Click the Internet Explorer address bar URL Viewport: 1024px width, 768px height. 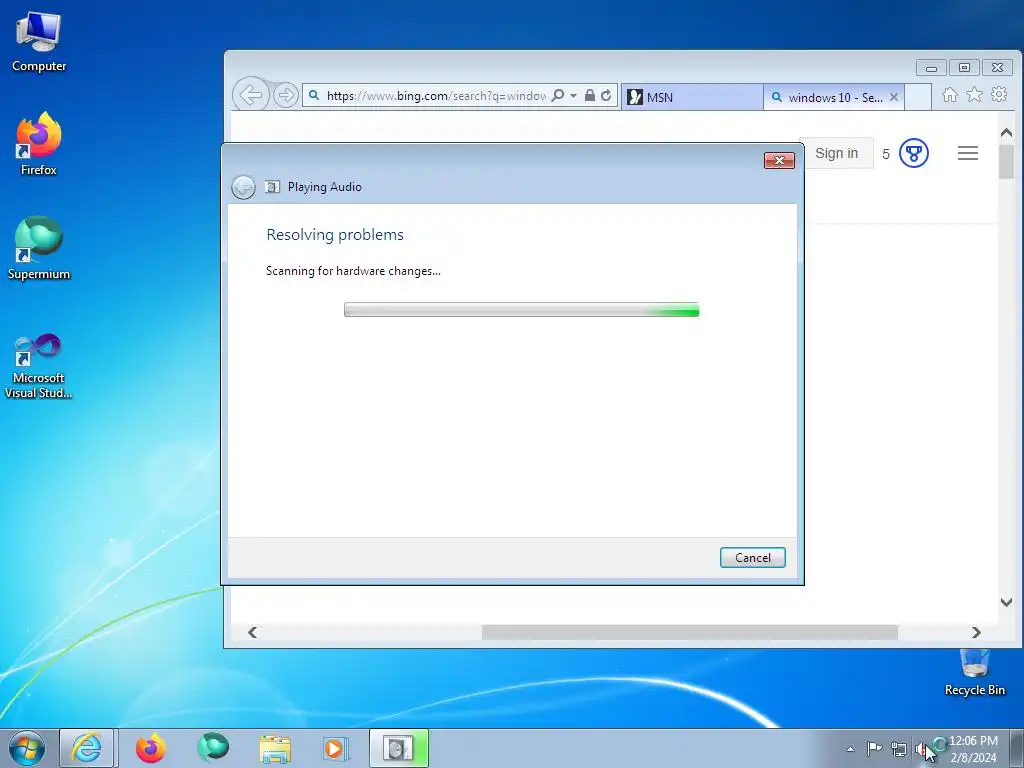[x=436, y=96]
